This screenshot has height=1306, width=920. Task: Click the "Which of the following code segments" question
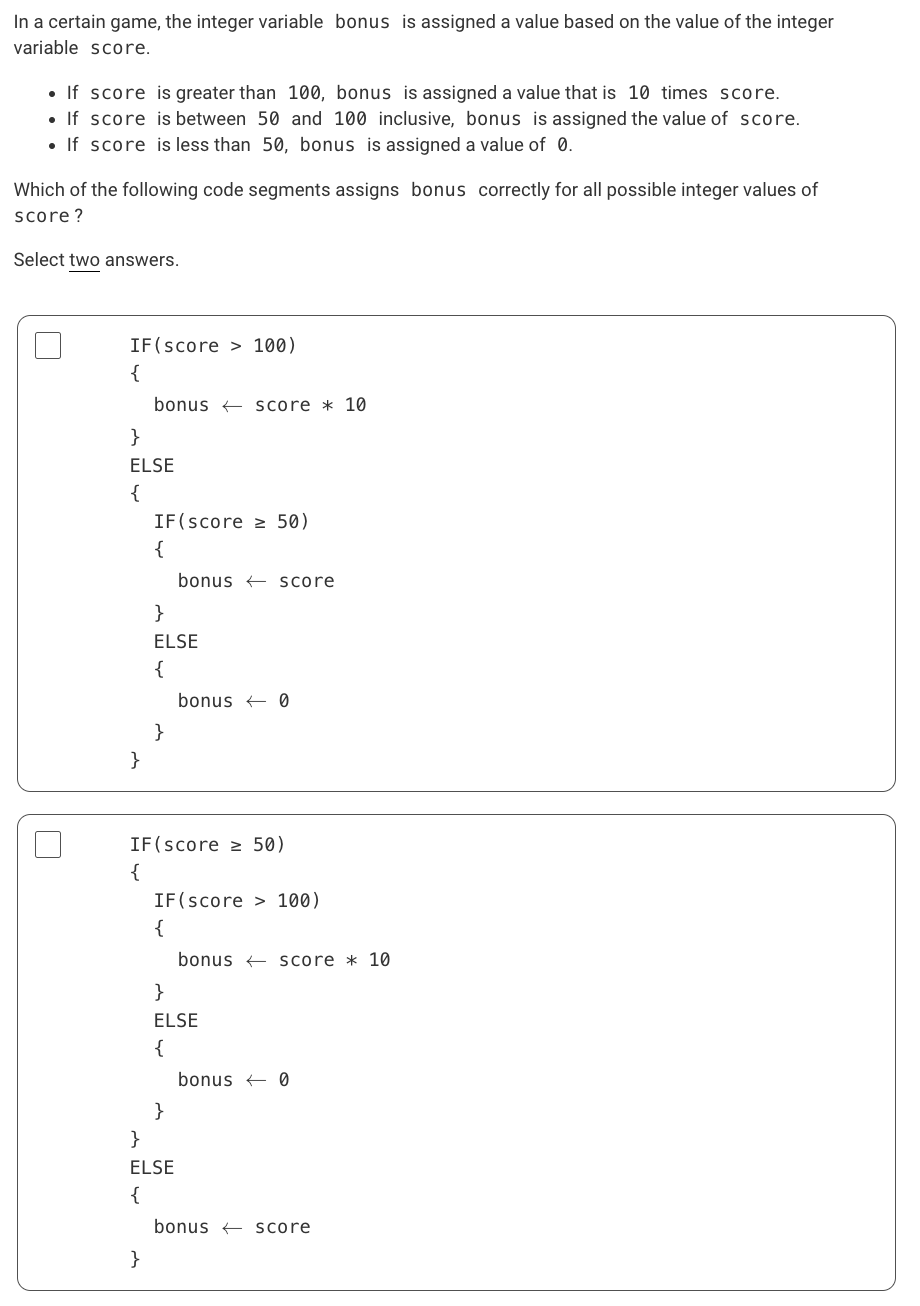coord(416,202)
